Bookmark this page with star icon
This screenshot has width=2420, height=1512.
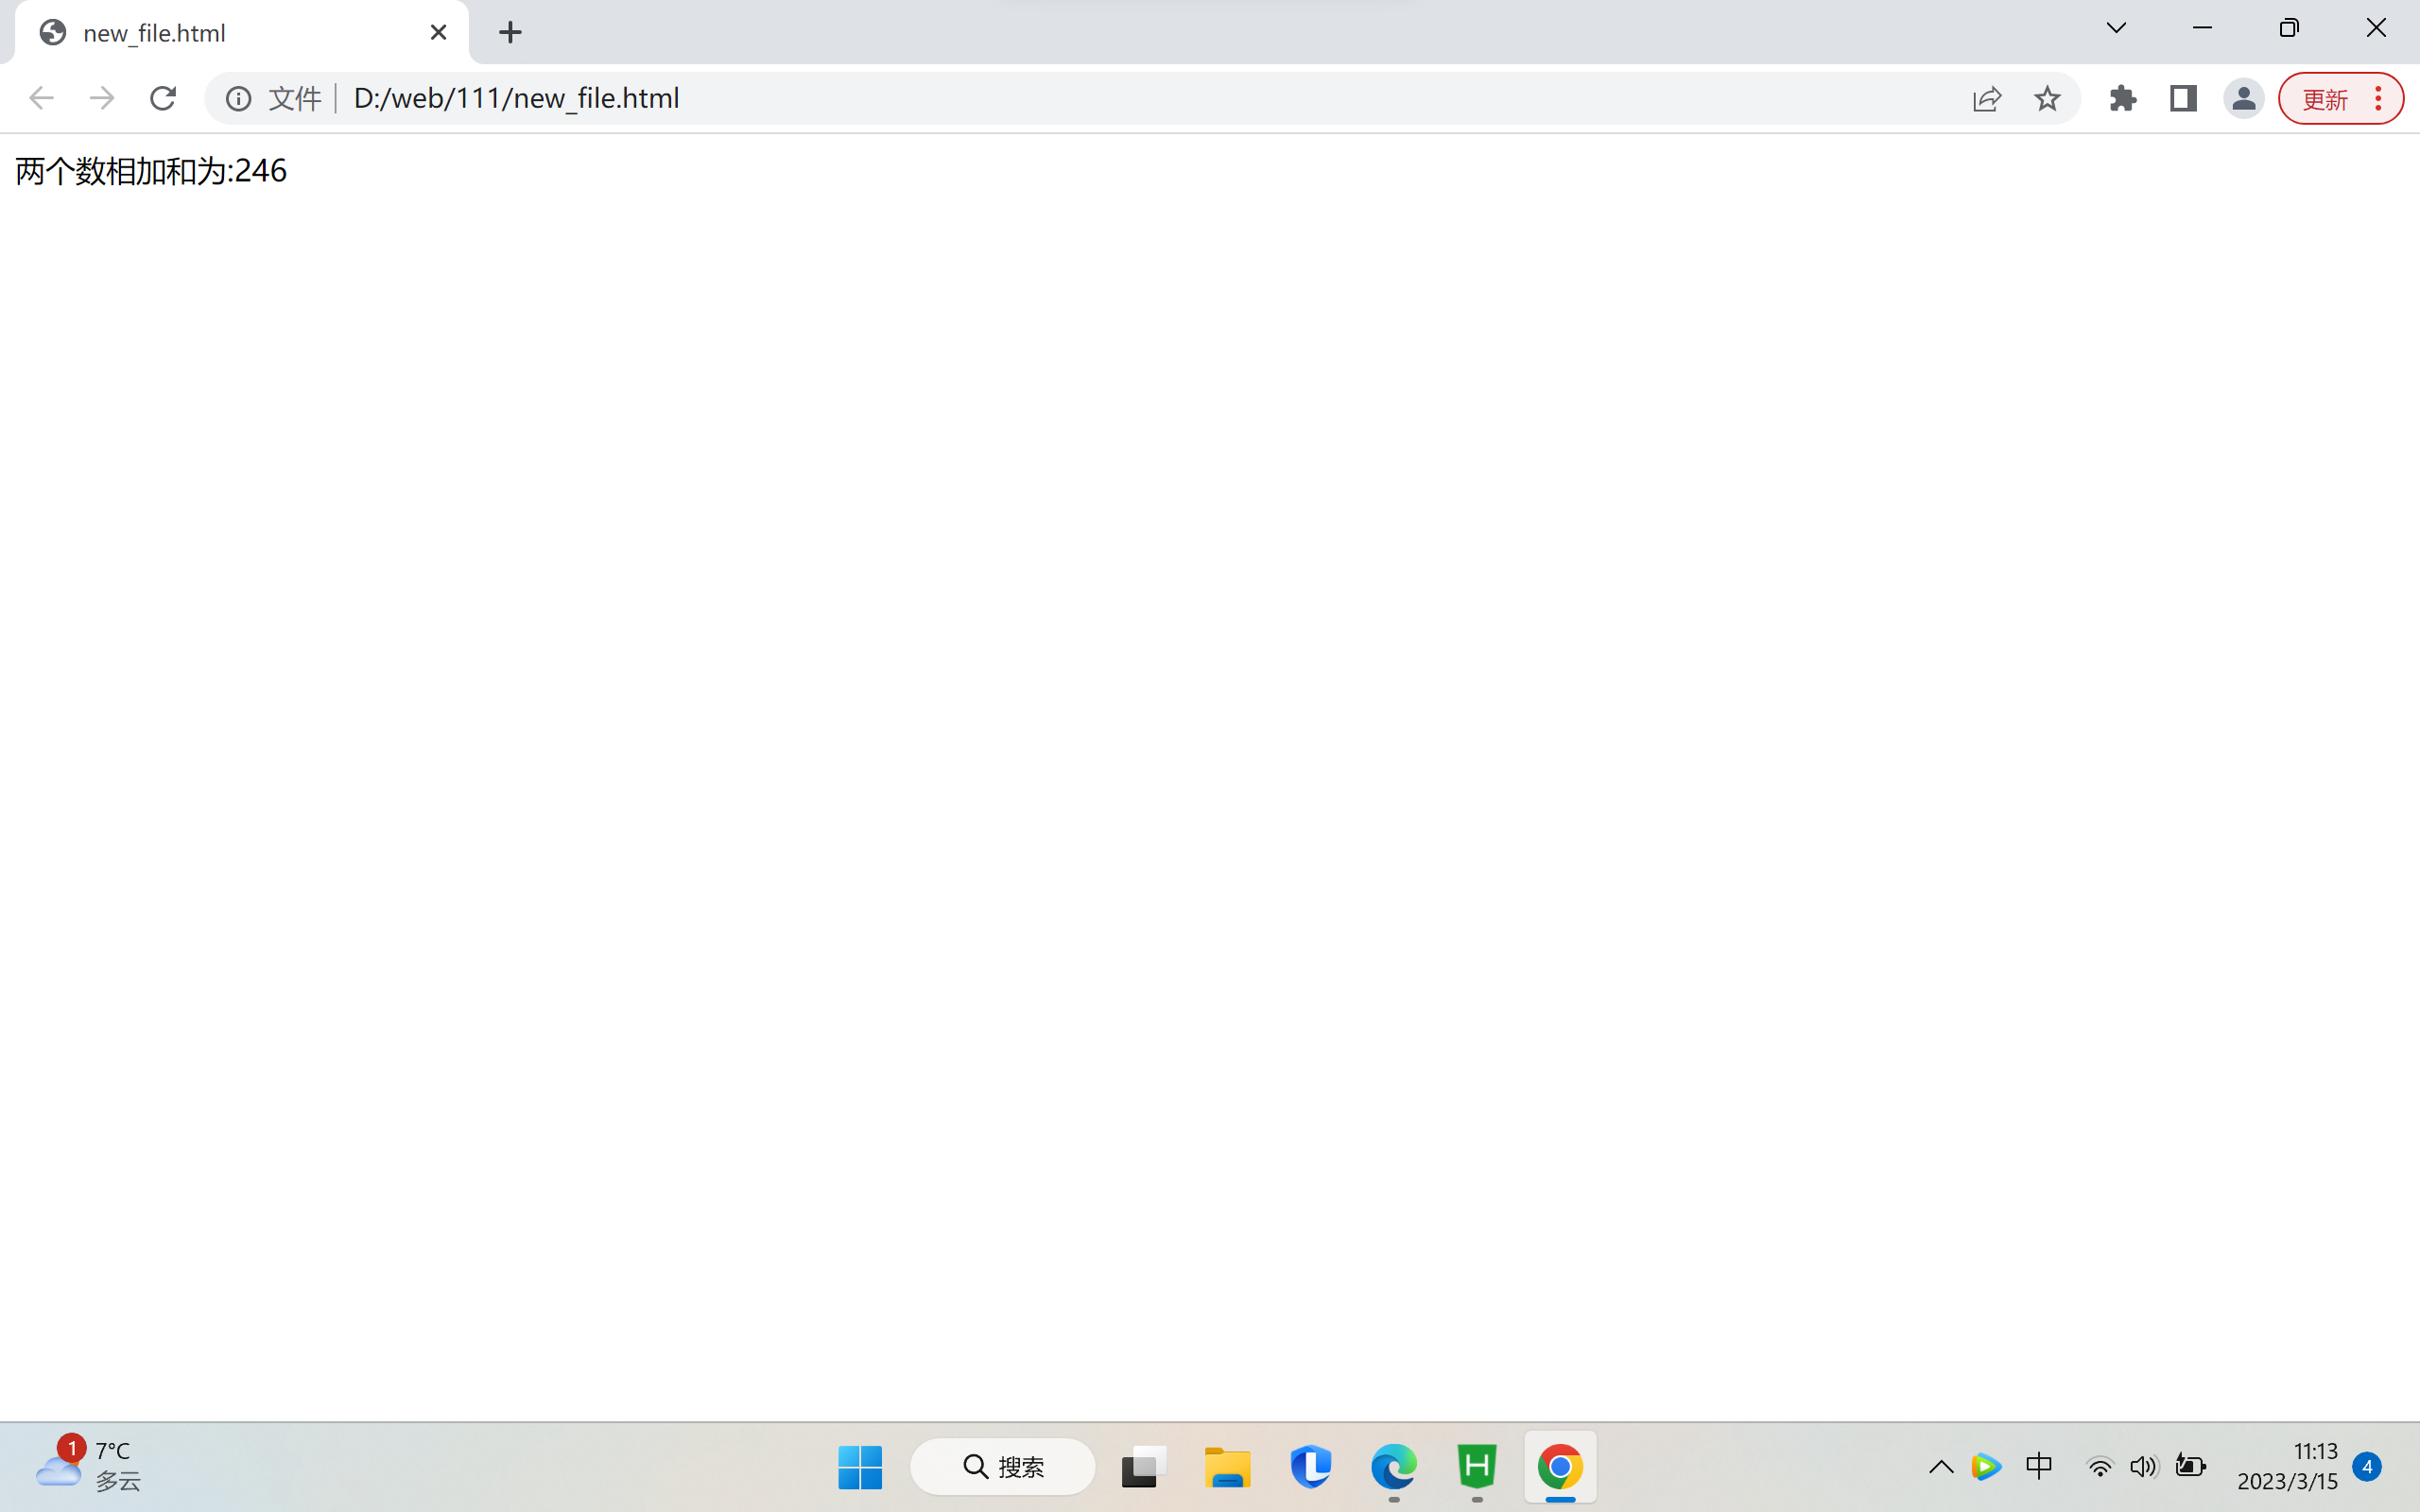[x=2047, y=98]
